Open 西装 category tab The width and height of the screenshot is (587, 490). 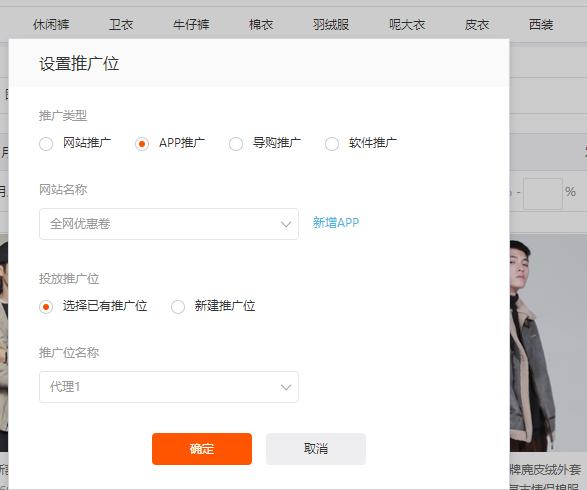click(541, 25)
